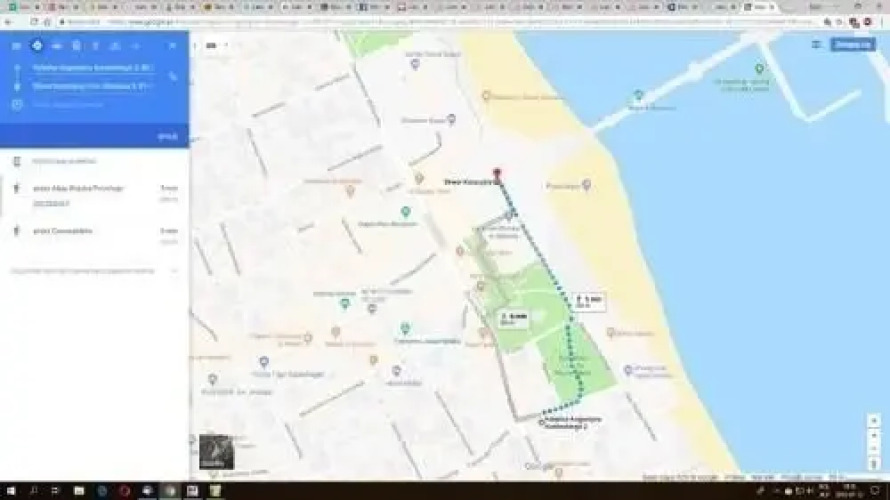Expand the collapsed section at panel bottom
Image resolution: width=890 pixels, height=500 pixels.
coord(174,271)
